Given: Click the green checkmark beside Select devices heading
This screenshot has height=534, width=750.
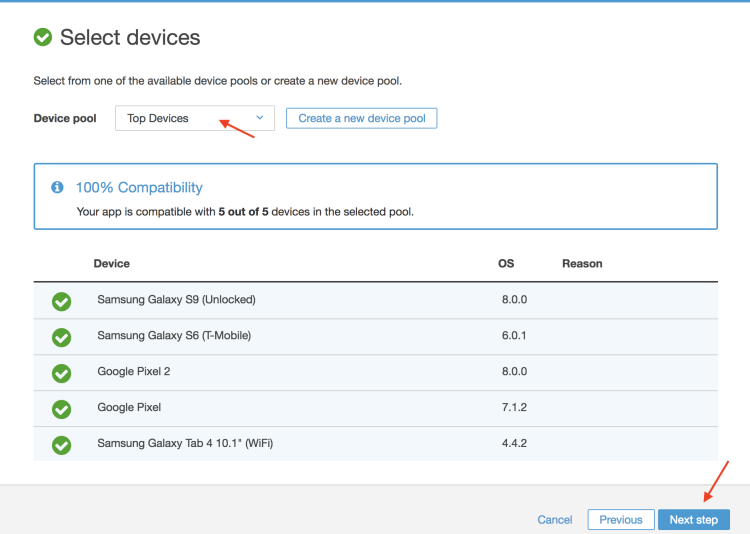Looking at the screenshot, I should coord(43,38).
